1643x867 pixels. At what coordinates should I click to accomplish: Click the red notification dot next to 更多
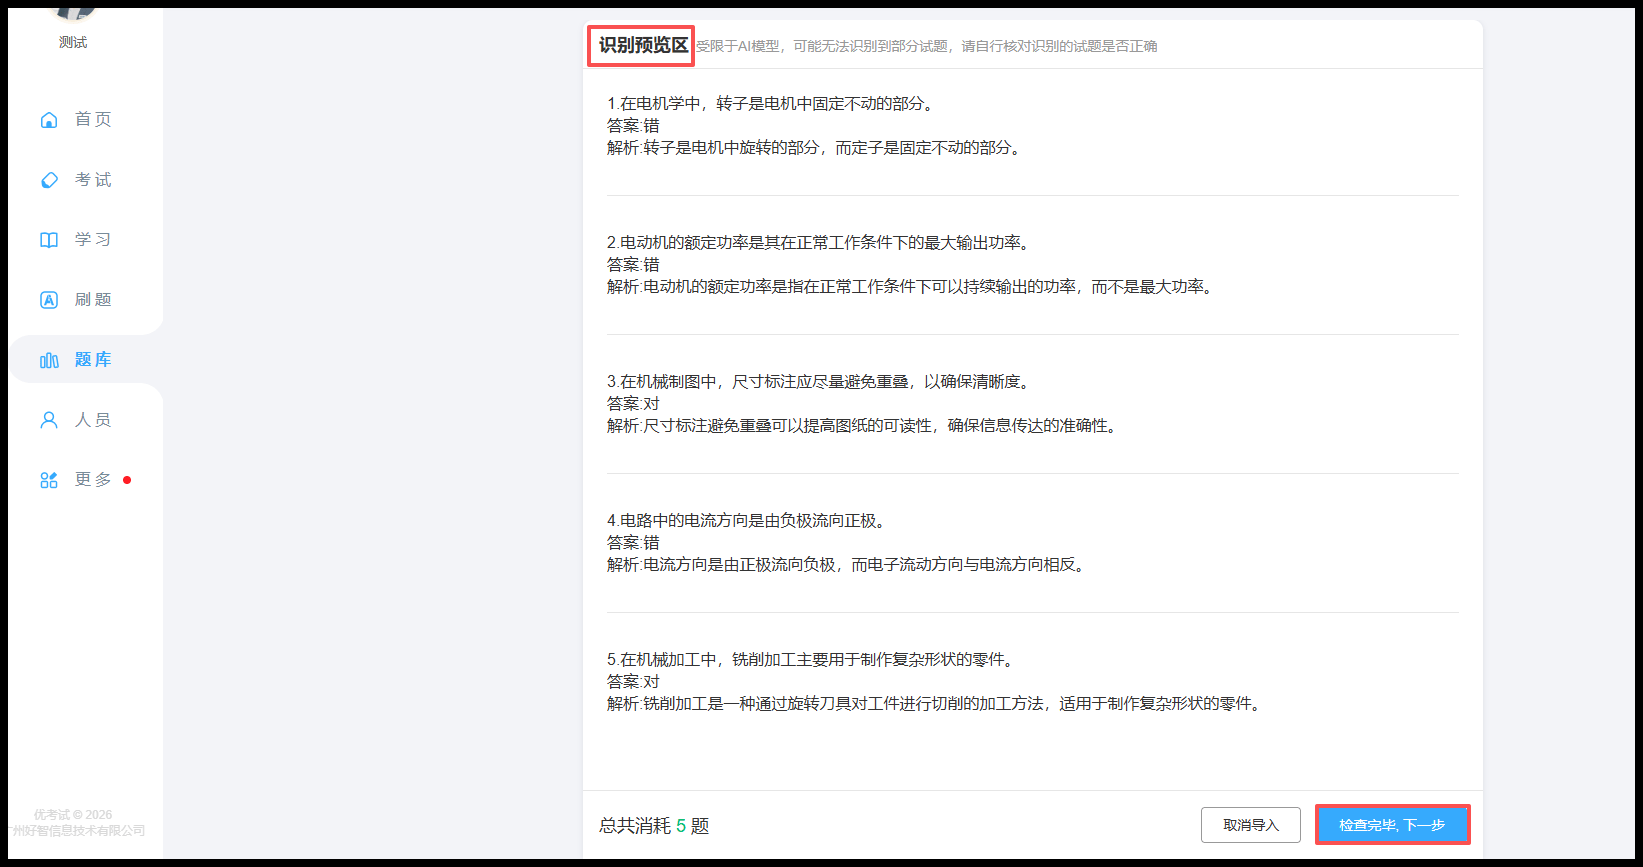[x=127, y=480]
